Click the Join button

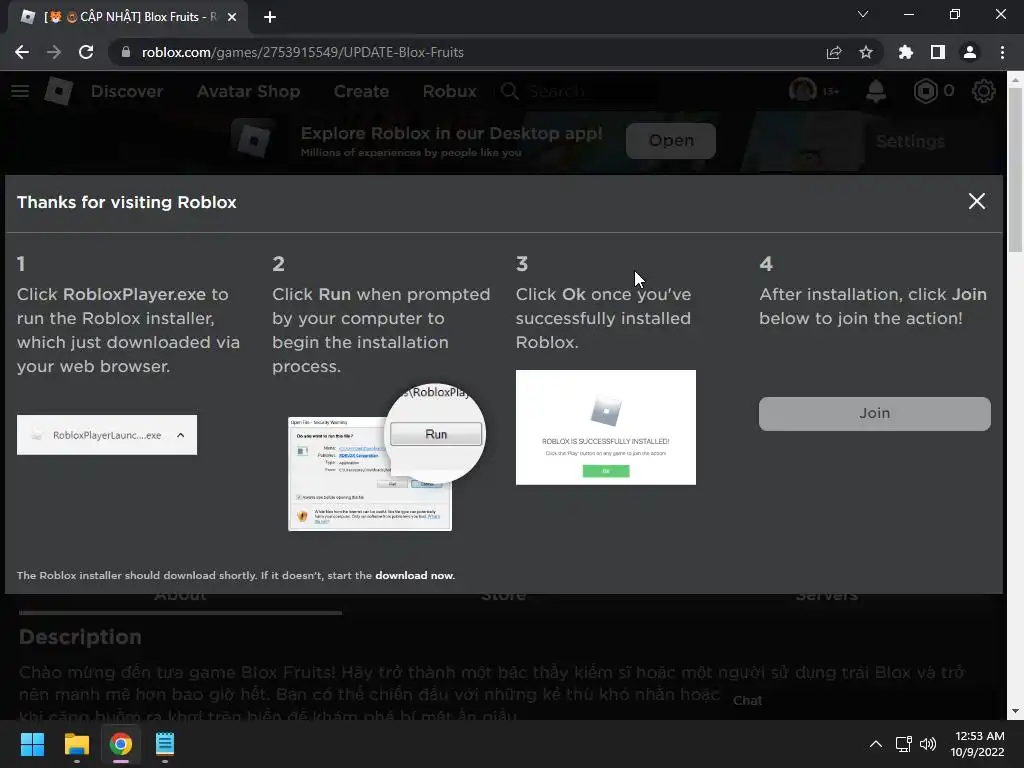tap(874, 413)
